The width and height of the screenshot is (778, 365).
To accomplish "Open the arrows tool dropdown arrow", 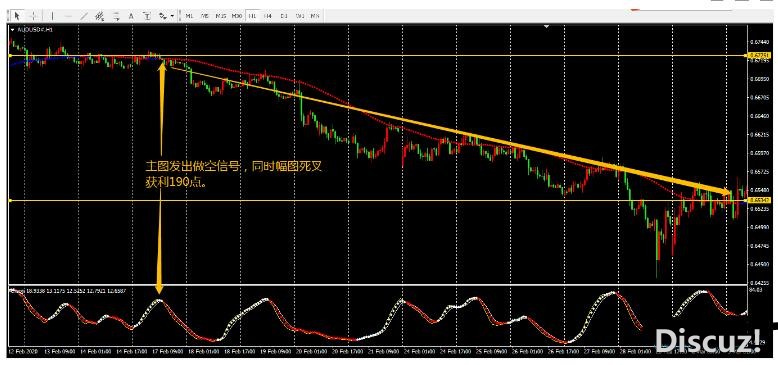I will tap(172, 15).
